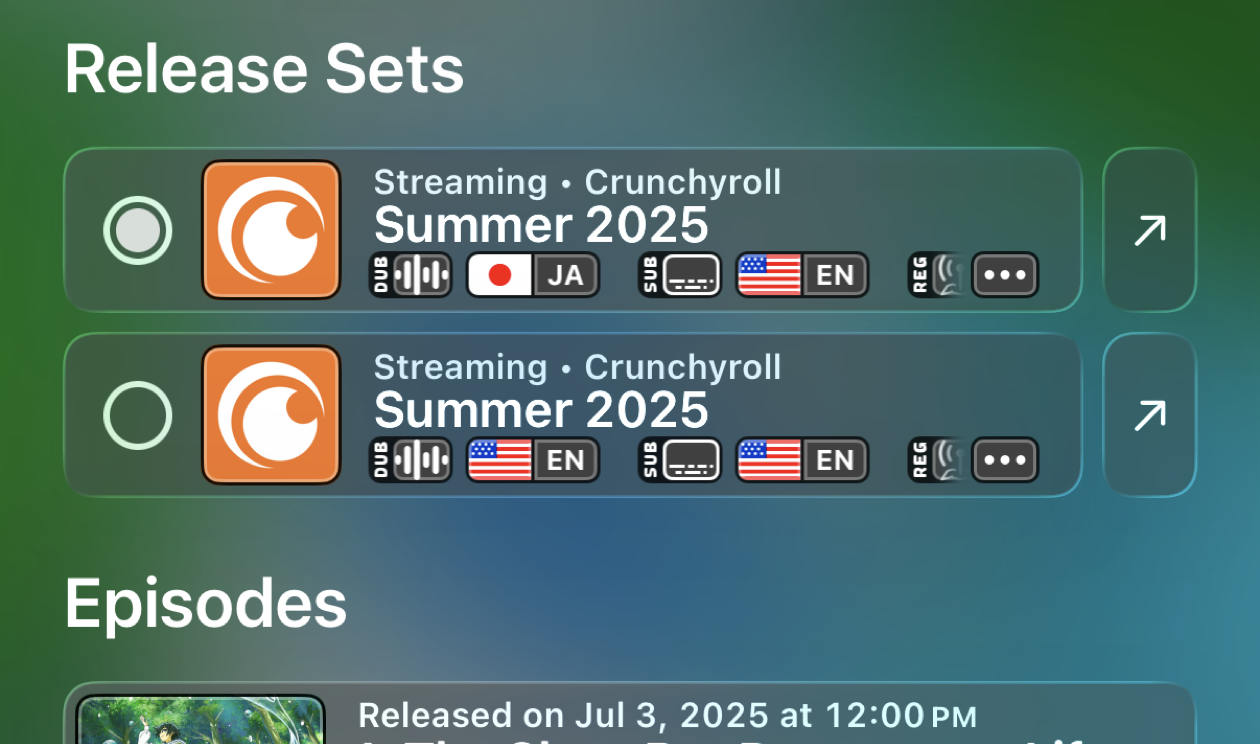Click the DUB audio waveform icon on first set
1260x744 pixels.
pyautogui.click(x=410, y=275)
